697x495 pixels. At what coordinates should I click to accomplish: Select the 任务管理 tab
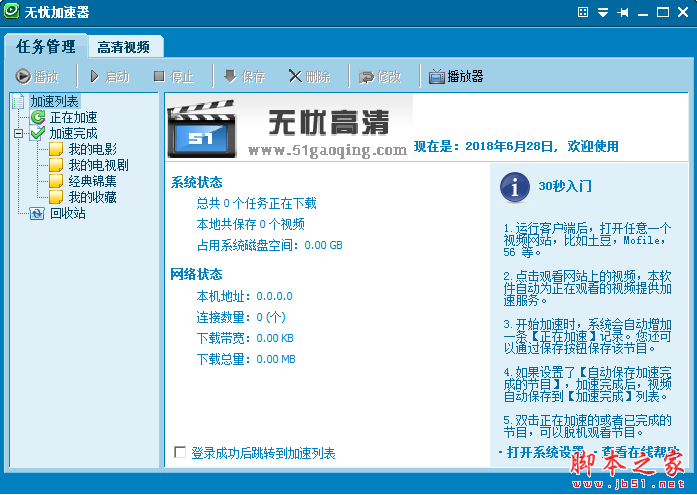point(46,47)
